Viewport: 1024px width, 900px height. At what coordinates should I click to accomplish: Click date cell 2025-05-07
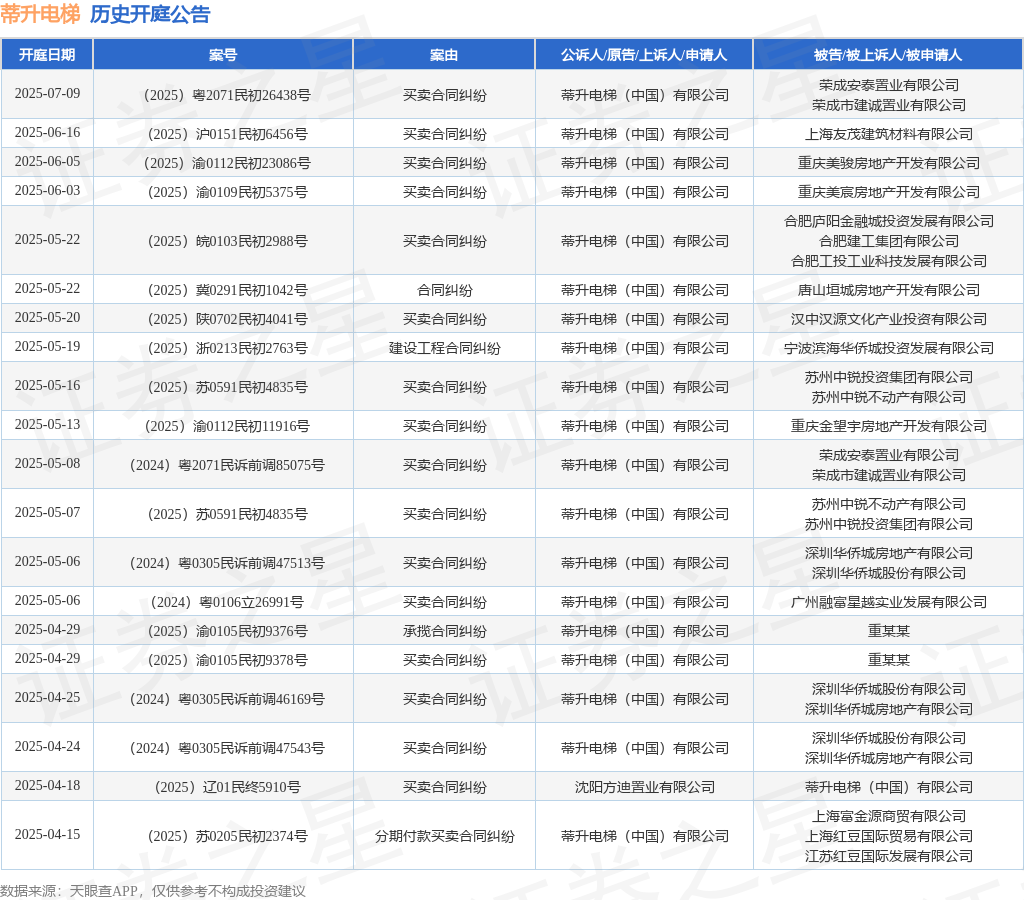(x=47, y=513)
